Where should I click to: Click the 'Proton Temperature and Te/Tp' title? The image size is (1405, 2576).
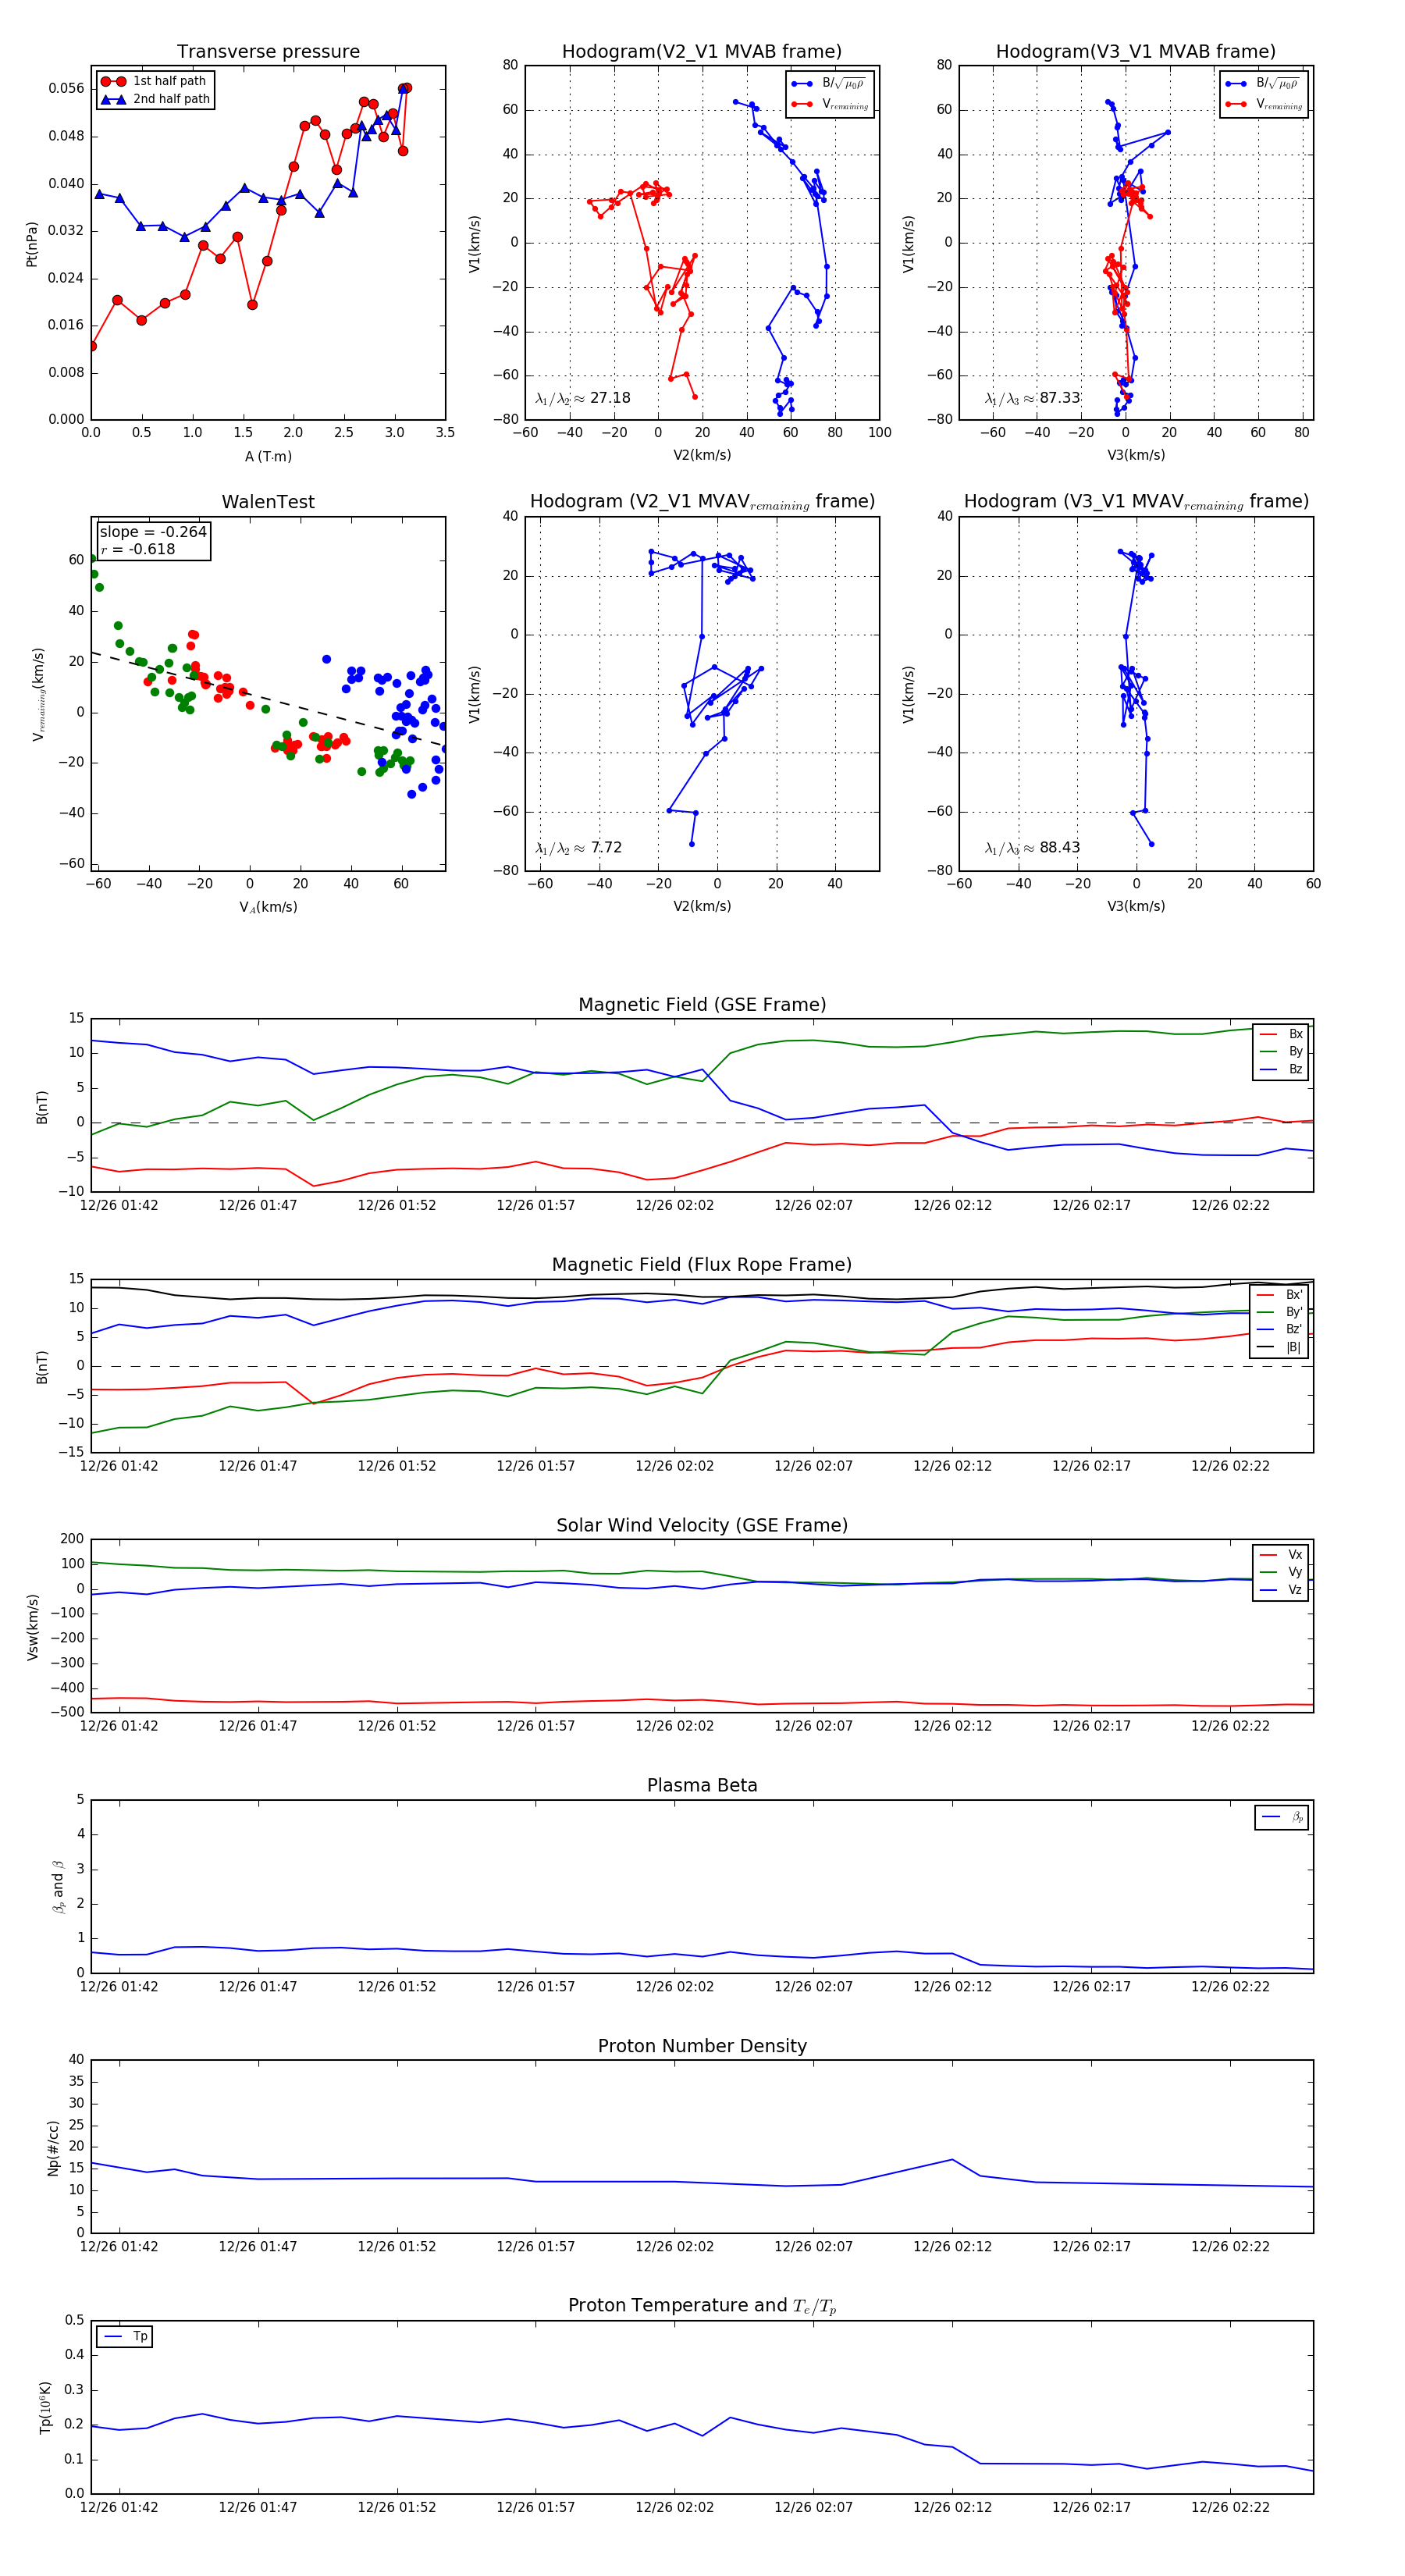point(702,2306)
